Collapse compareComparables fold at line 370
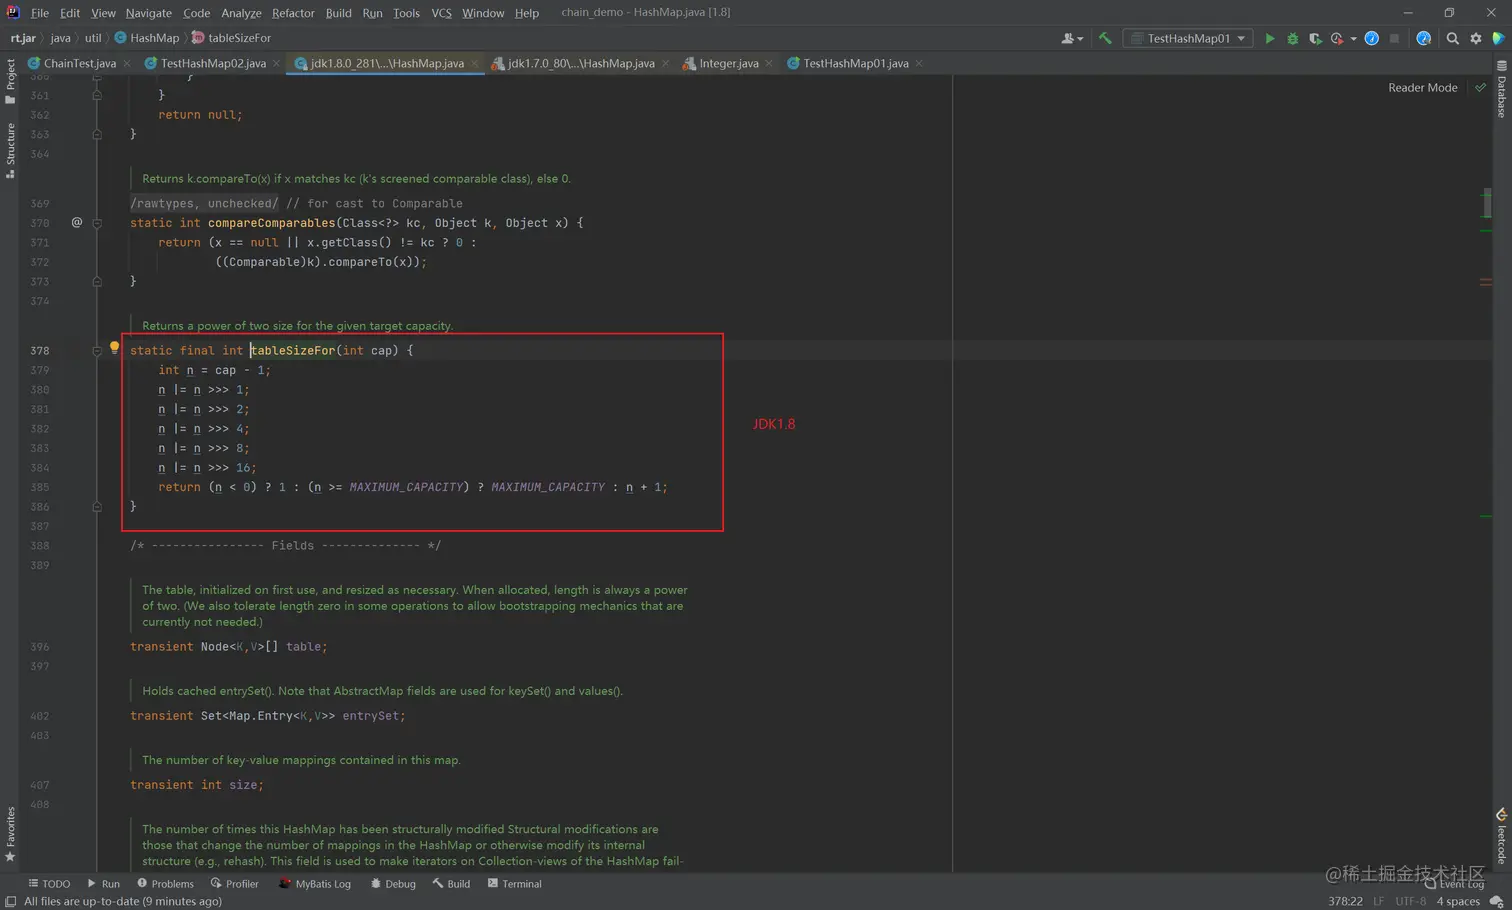The width and height of the screenshot is (1512, 910). click(97, 223)
